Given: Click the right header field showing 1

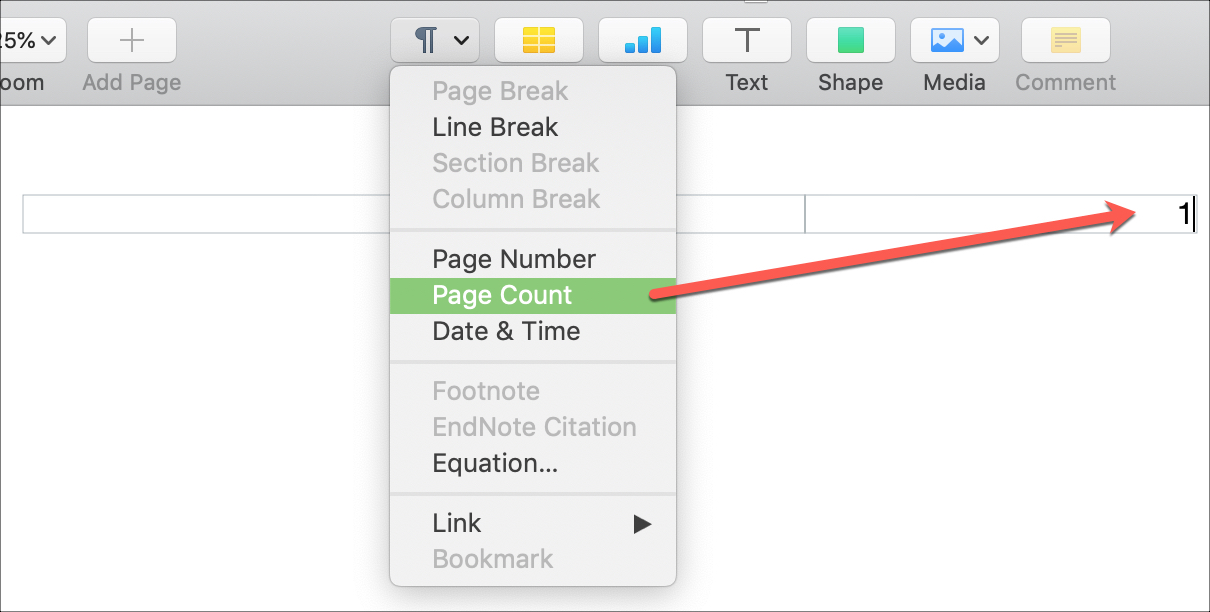Looking at the screenshot, I should [1001, 214].
